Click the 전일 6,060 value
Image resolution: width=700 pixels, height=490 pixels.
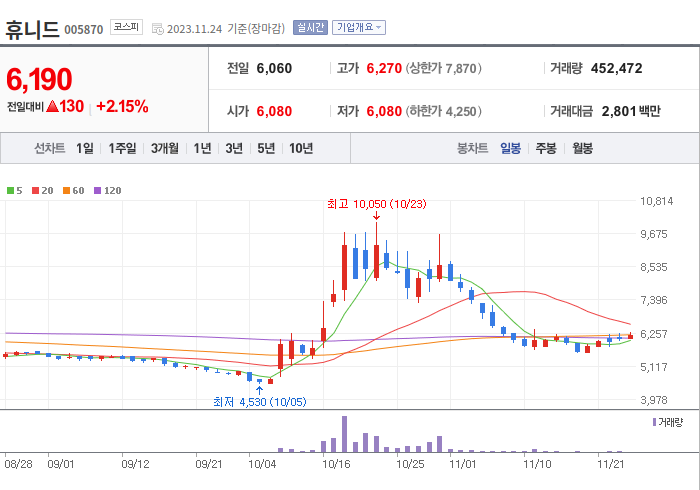(274, 68)
